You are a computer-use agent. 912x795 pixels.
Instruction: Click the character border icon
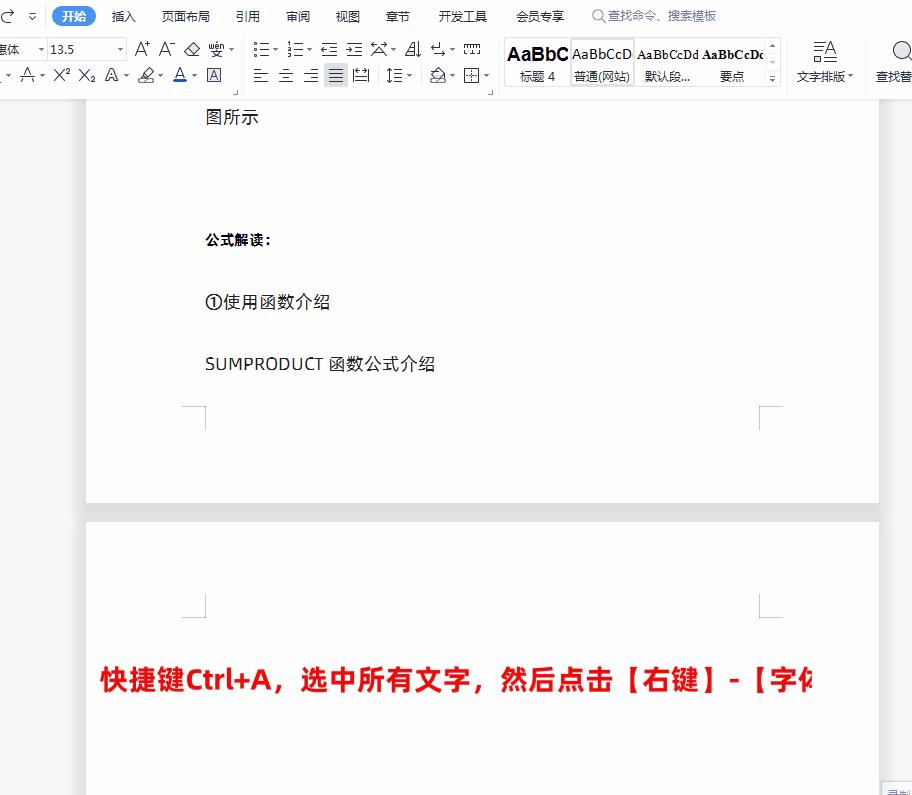click(213, 75)
